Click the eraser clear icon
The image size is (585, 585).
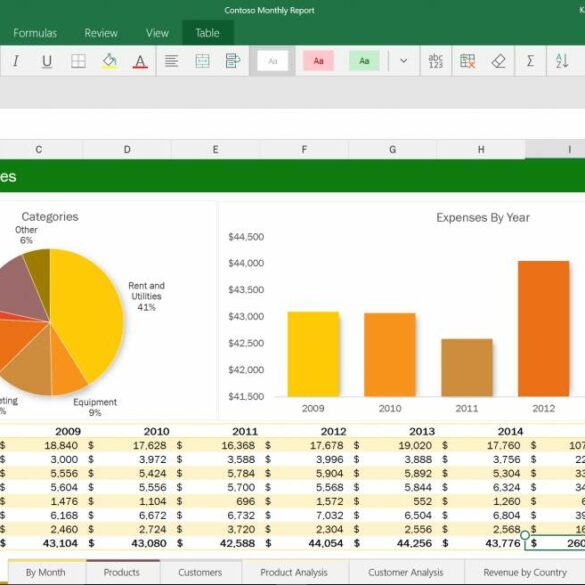tap(498, 61)
